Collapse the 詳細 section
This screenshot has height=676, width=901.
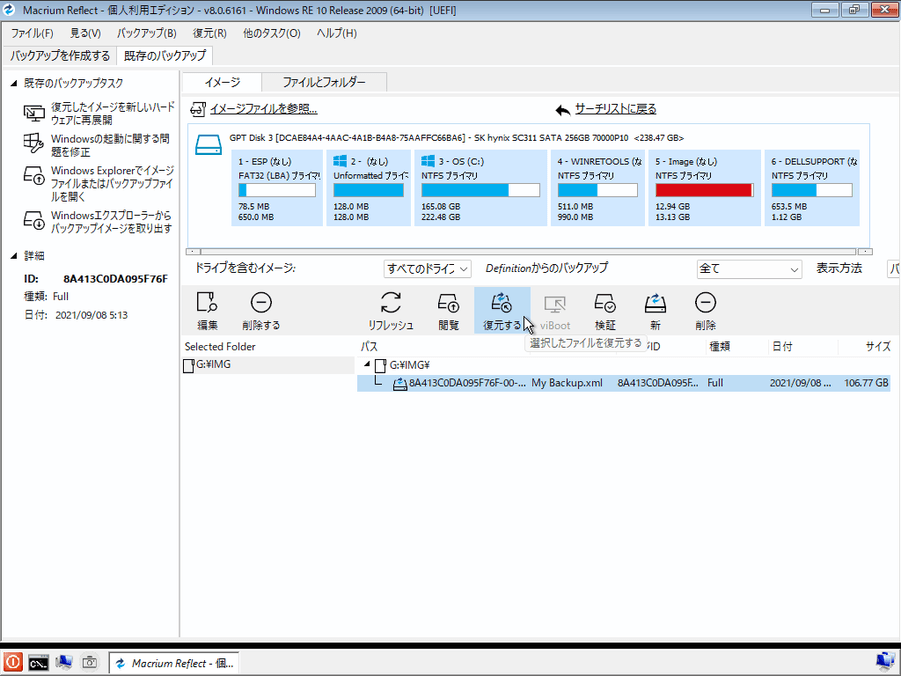14,256
